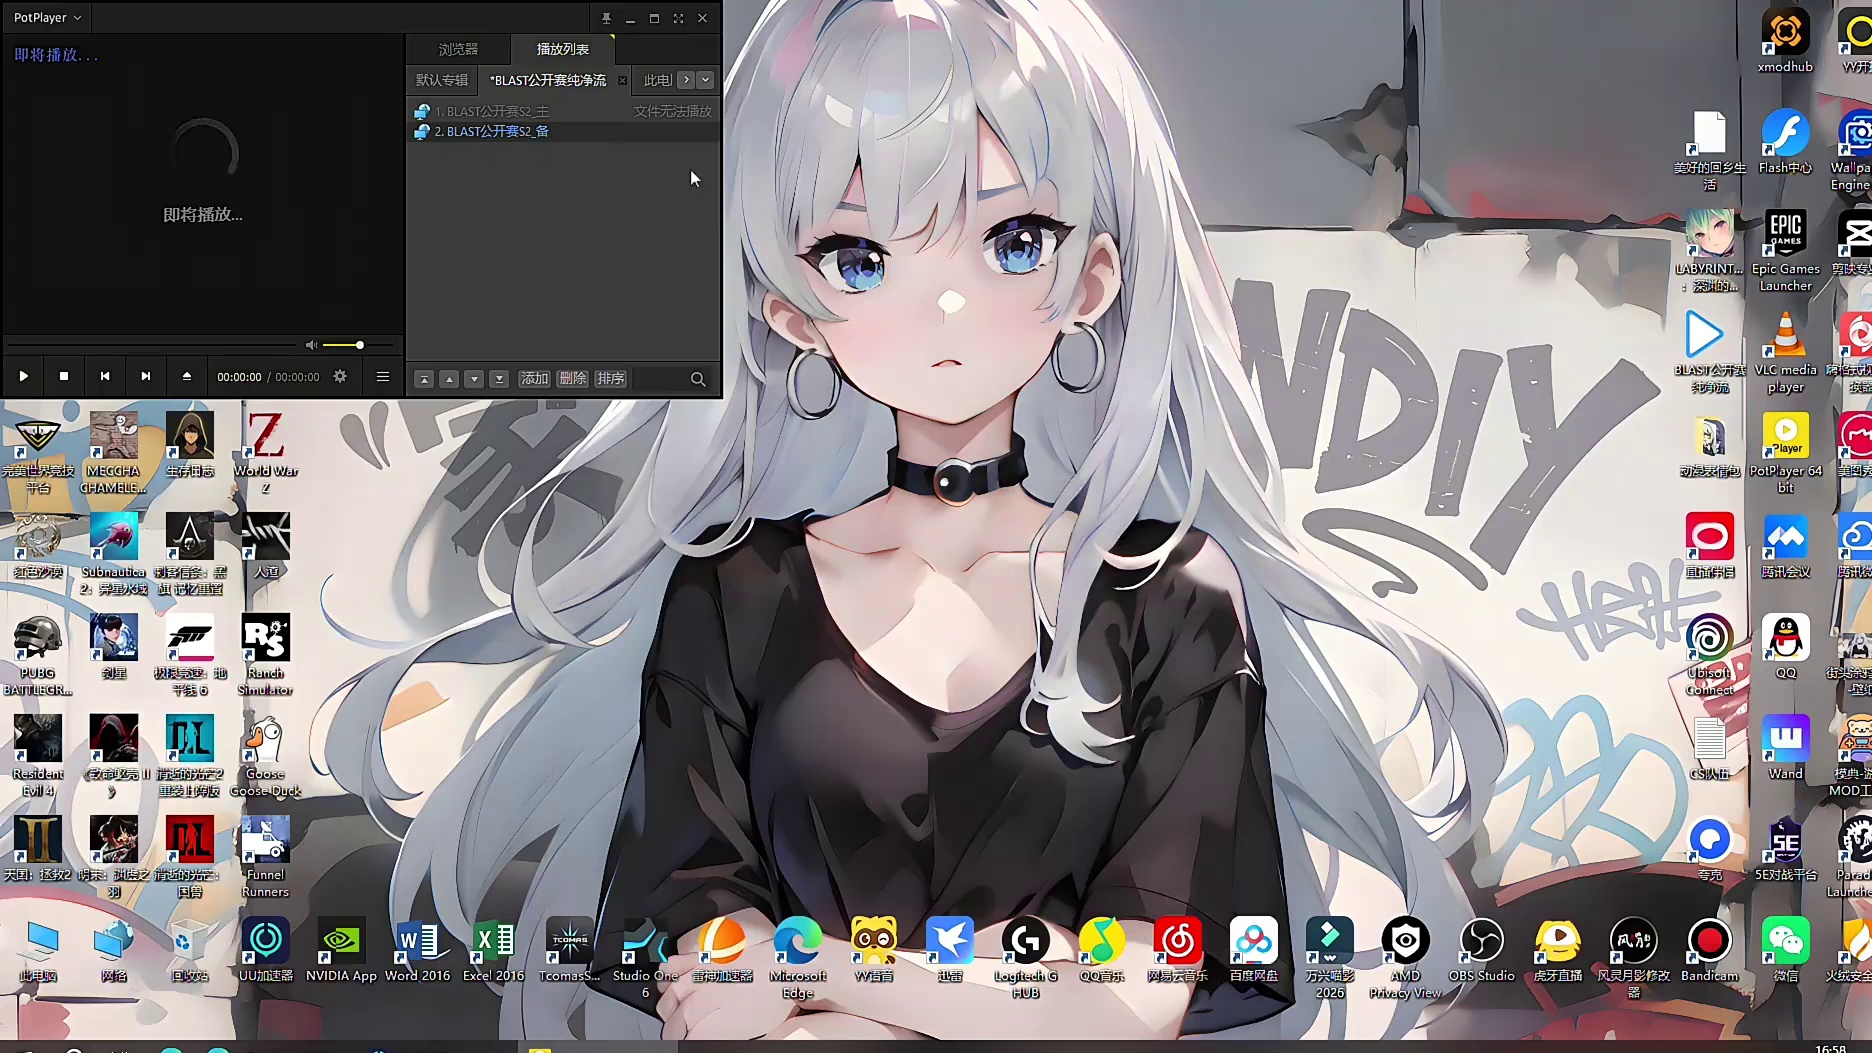Mute audio with the speaker icon
This screenshot has width=1872, height=1053.
pyautogui.click(x=311, y=345)
